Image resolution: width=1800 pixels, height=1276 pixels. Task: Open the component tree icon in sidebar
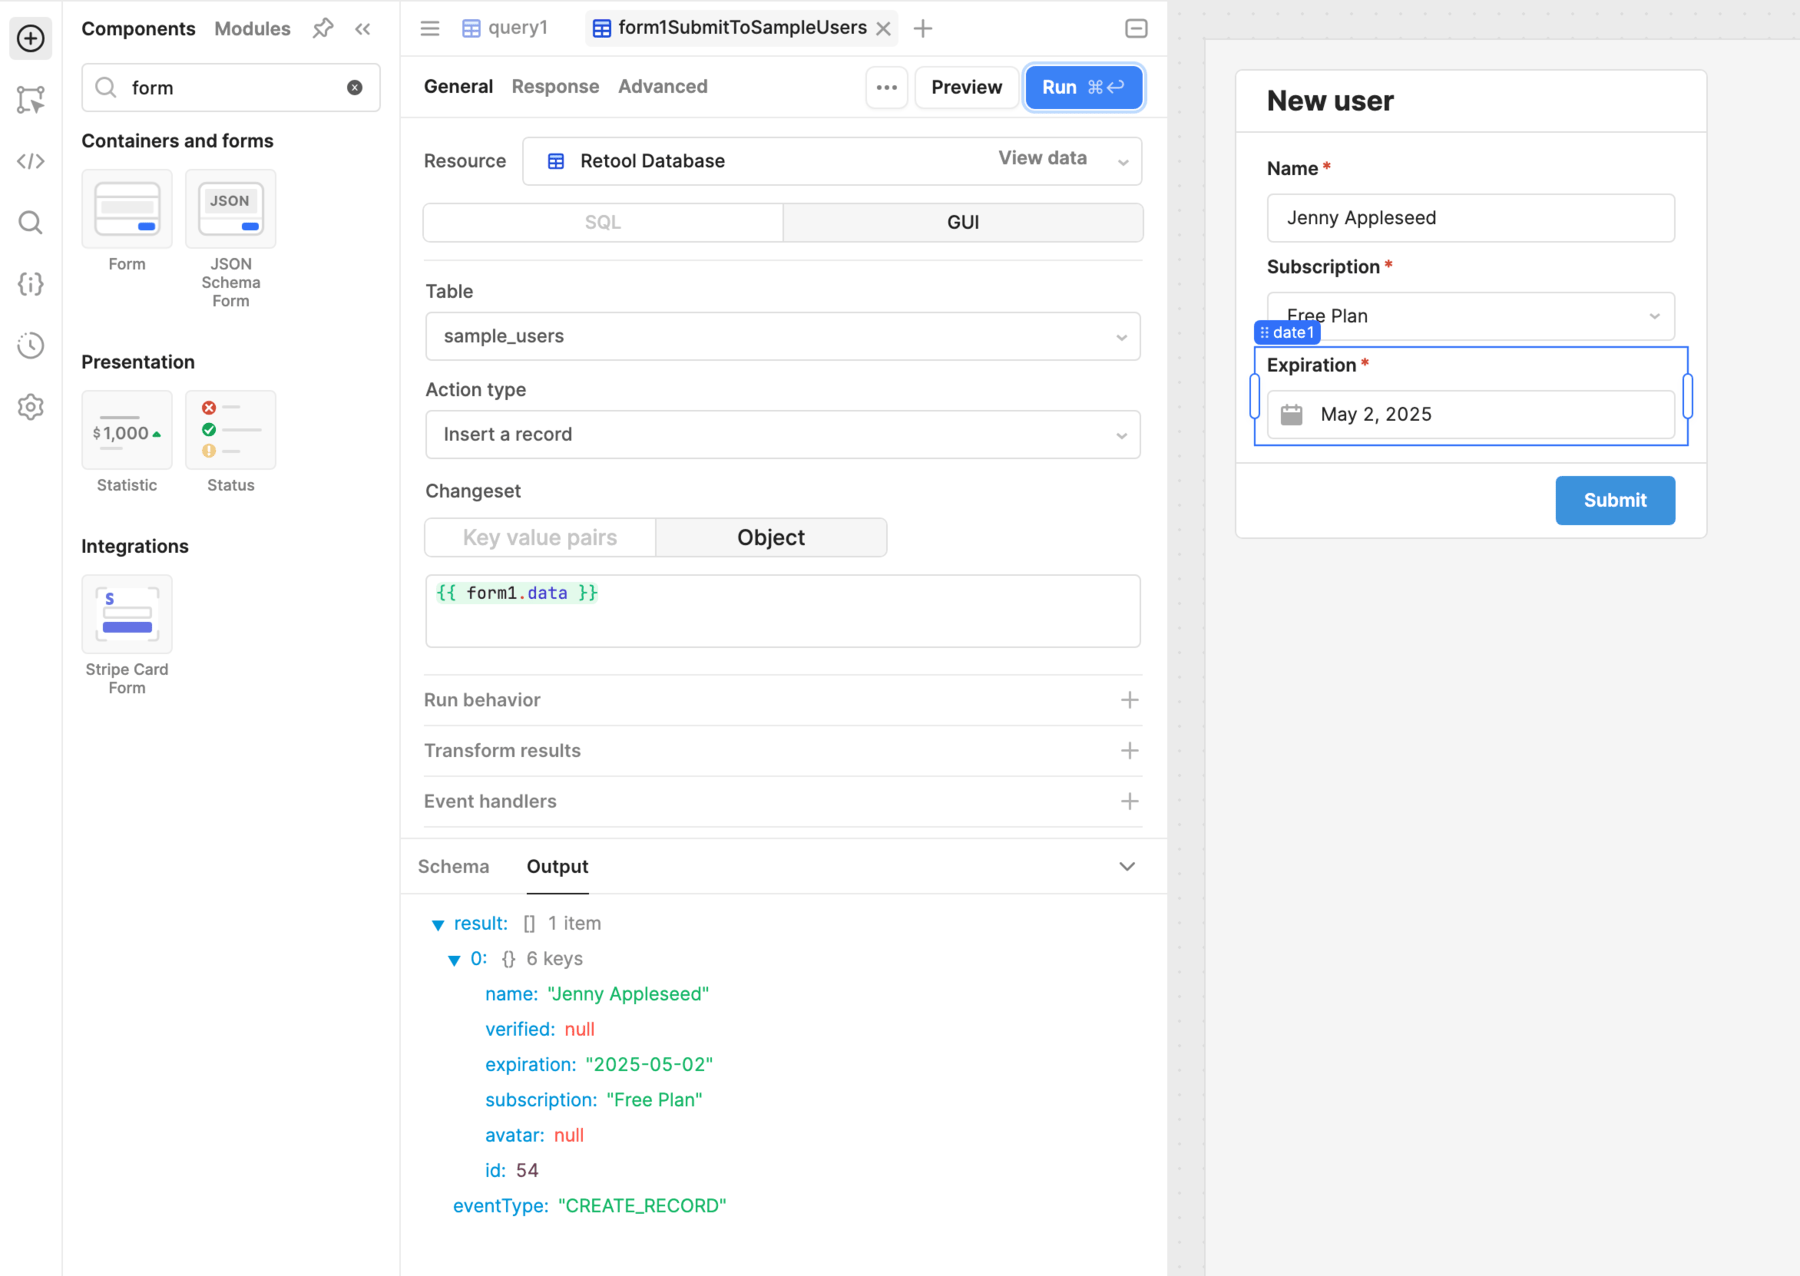click(31, 100)
